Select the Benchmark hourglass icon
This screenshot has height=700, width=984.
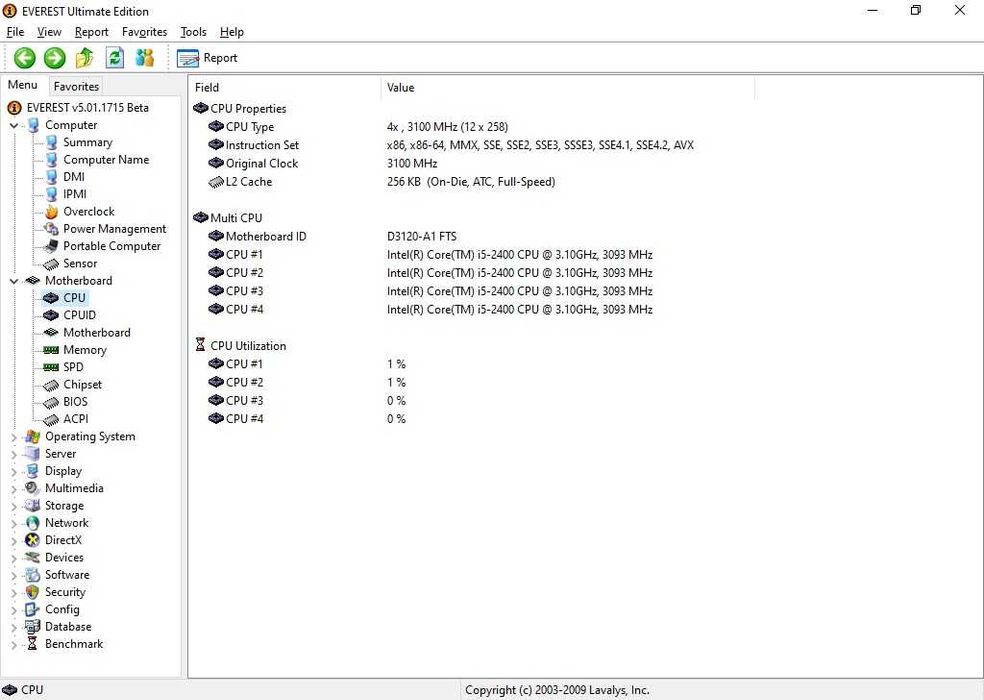33,643
